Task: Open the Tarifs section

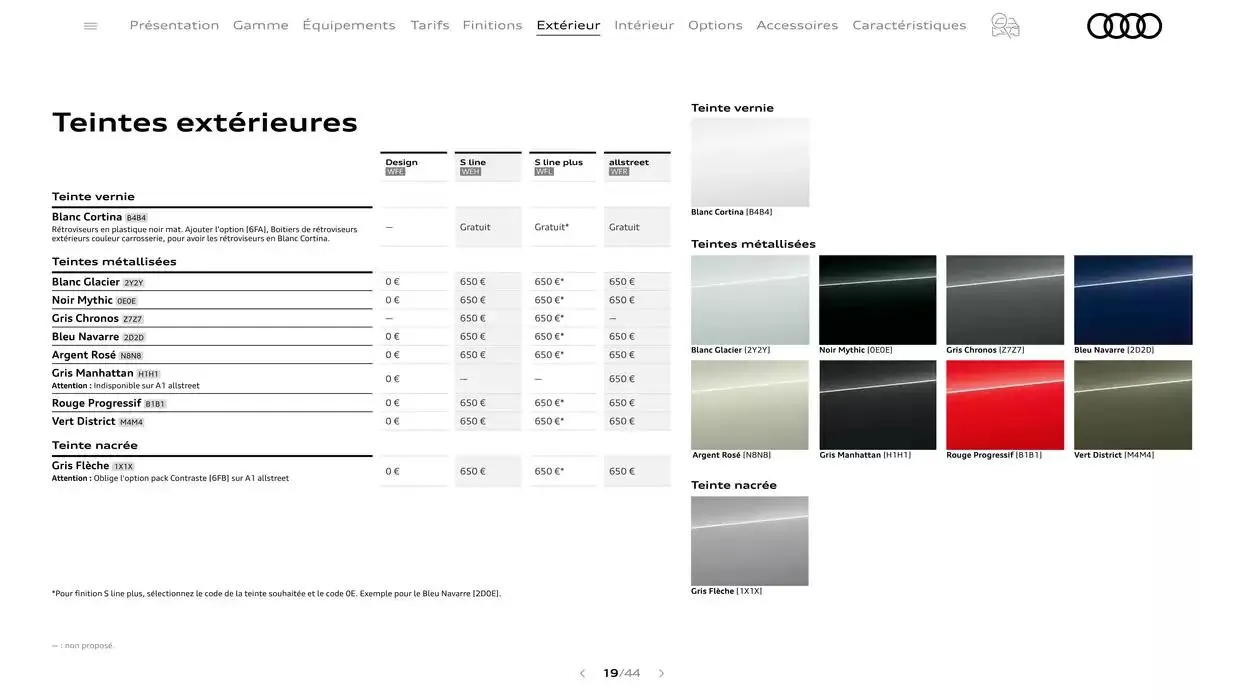Action: 430,25
